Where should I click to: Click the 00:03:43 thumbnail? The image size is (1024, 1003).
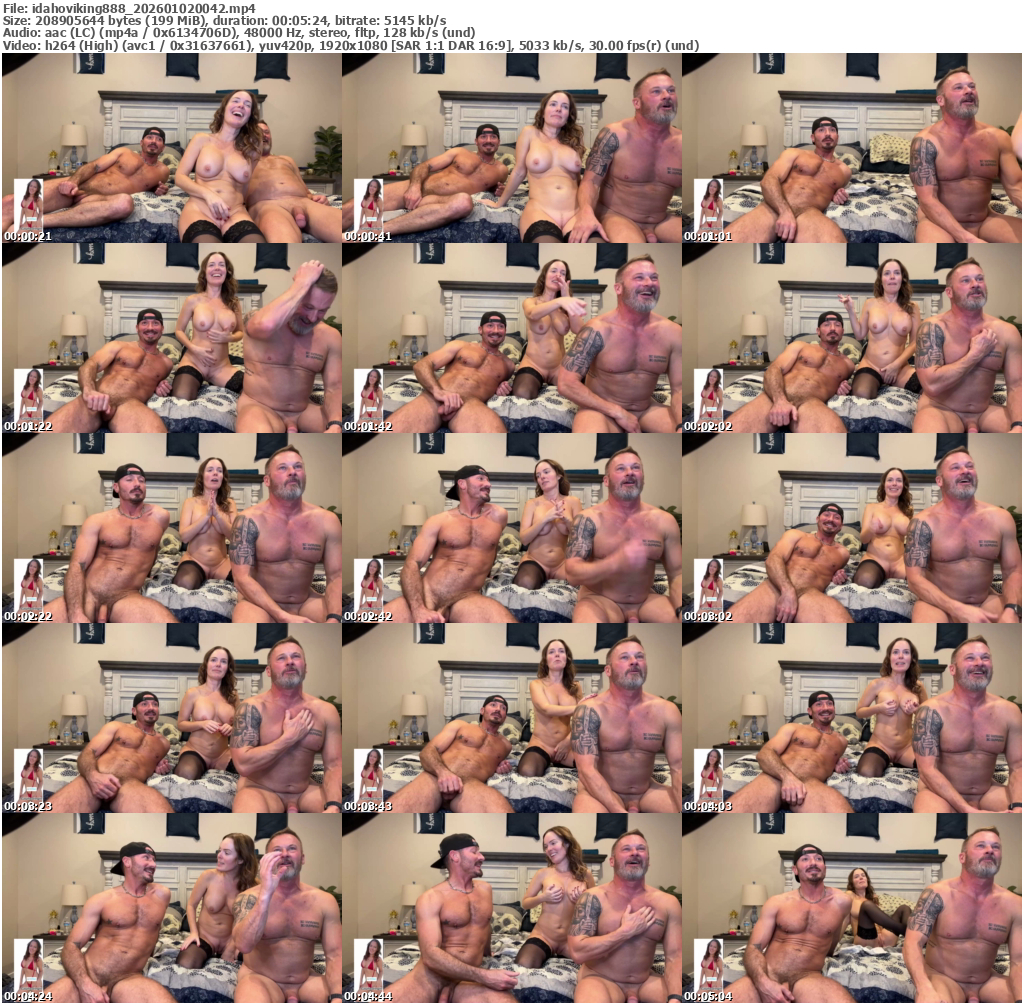tap(512, 718)
